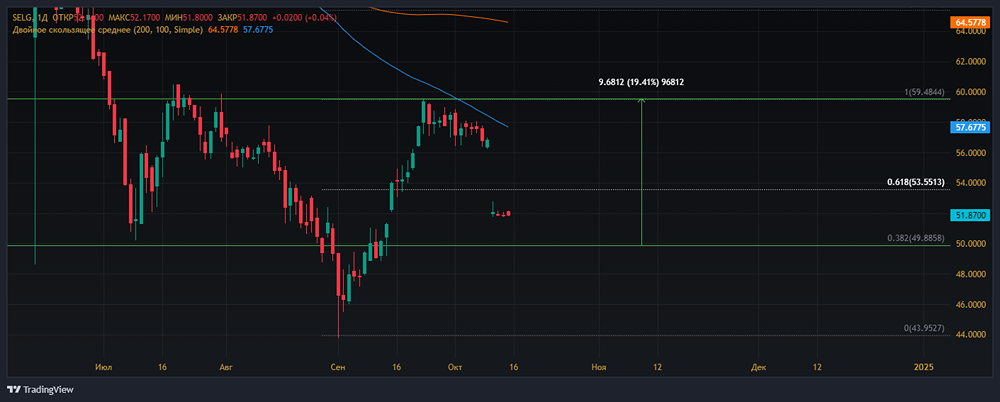
Task: Click the blue 57.6775 indicator value in the legend
Action: point(258,29)
